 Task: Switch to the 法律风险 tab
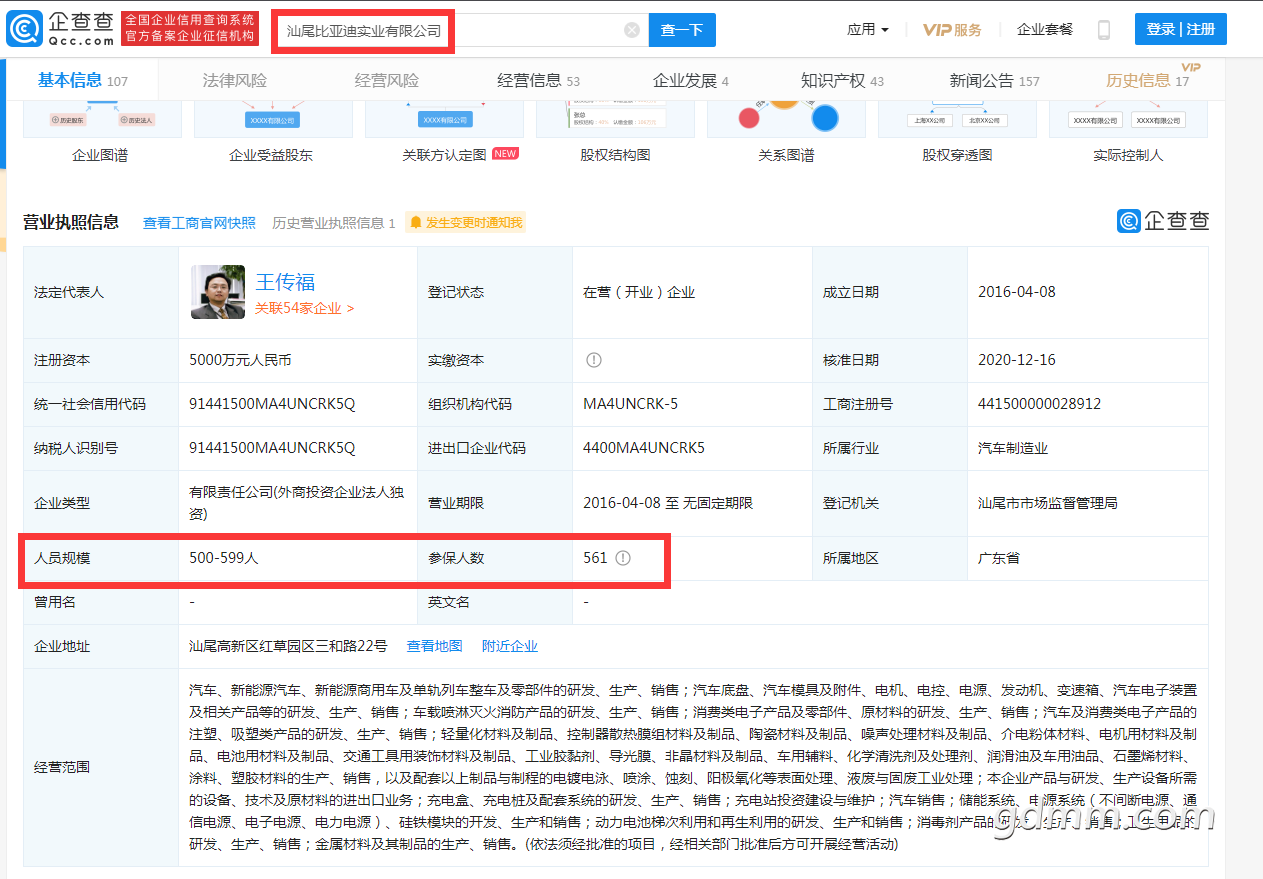pyautogui.click(x=235, y=81)
